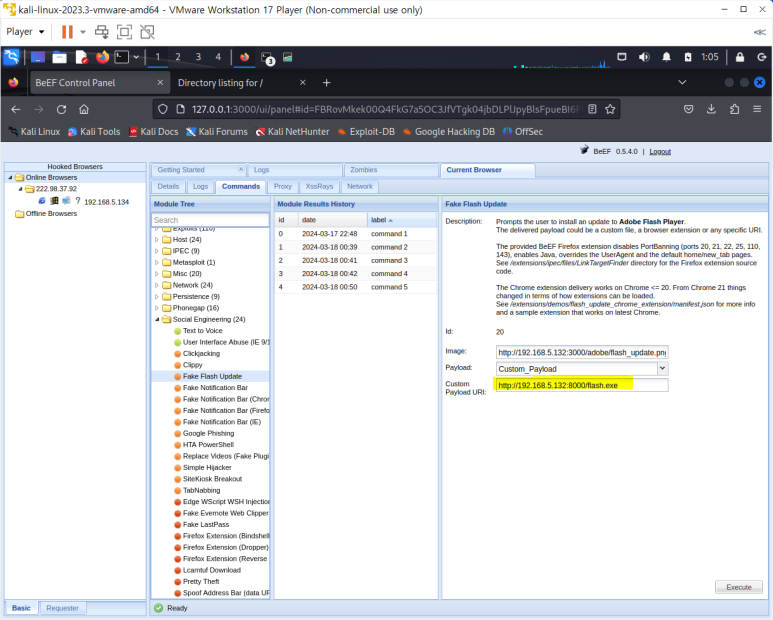Switch to the XssRays tab

(x=319, y=186)
